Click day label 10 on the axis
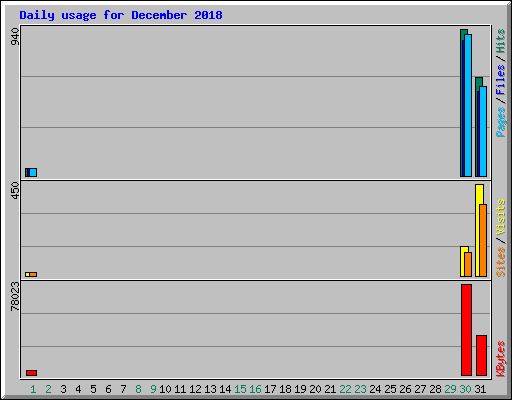 [x=165, y=389]
